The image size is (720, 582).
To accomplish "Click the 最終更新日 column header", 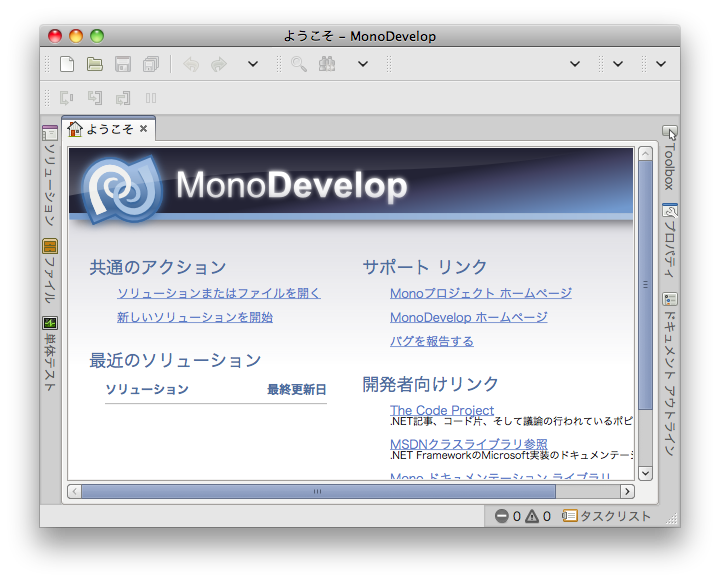I will point(297,390).
